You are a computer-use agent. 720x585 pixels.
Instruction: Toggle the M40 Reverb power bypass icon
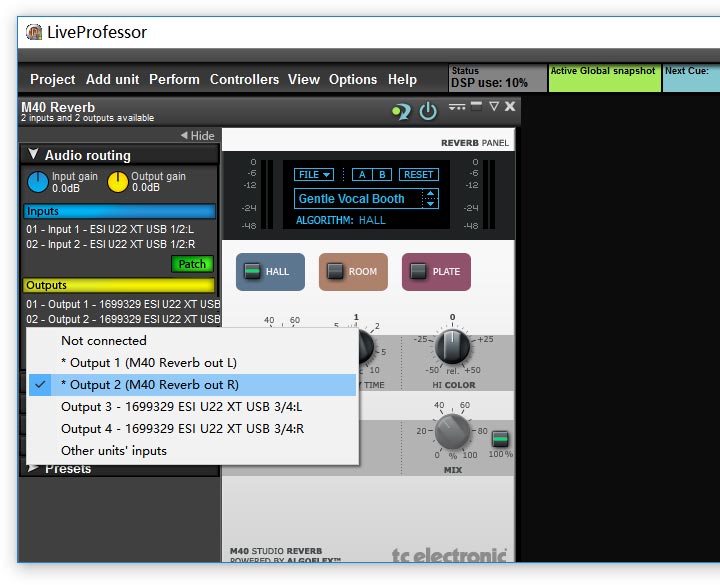(428, 111)
